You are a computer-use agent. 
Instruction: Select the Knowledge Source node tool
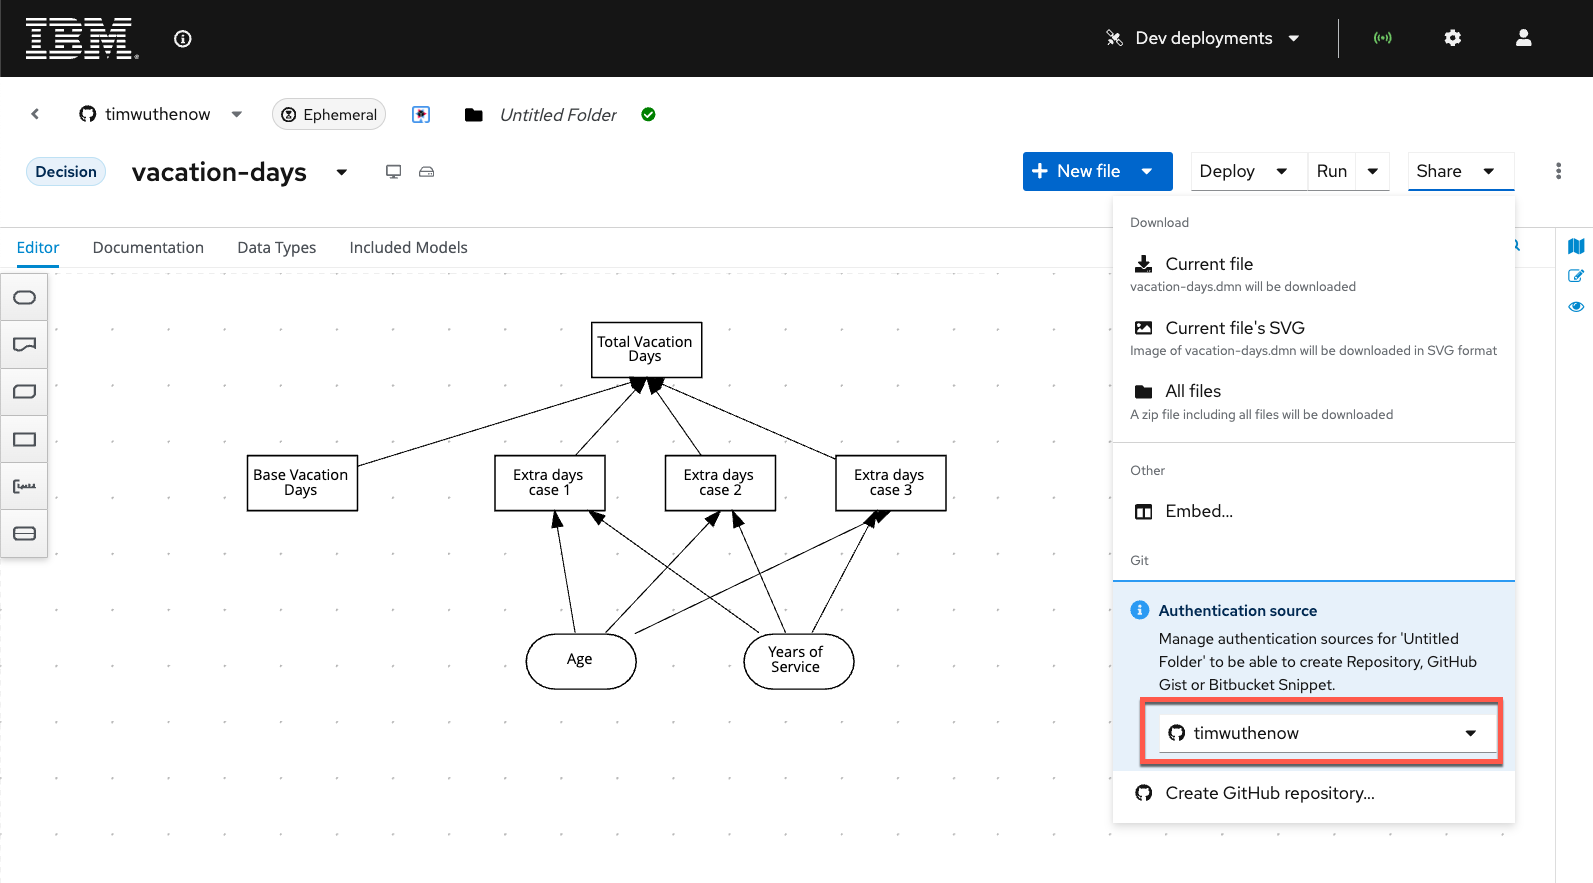tap(24, 344)
